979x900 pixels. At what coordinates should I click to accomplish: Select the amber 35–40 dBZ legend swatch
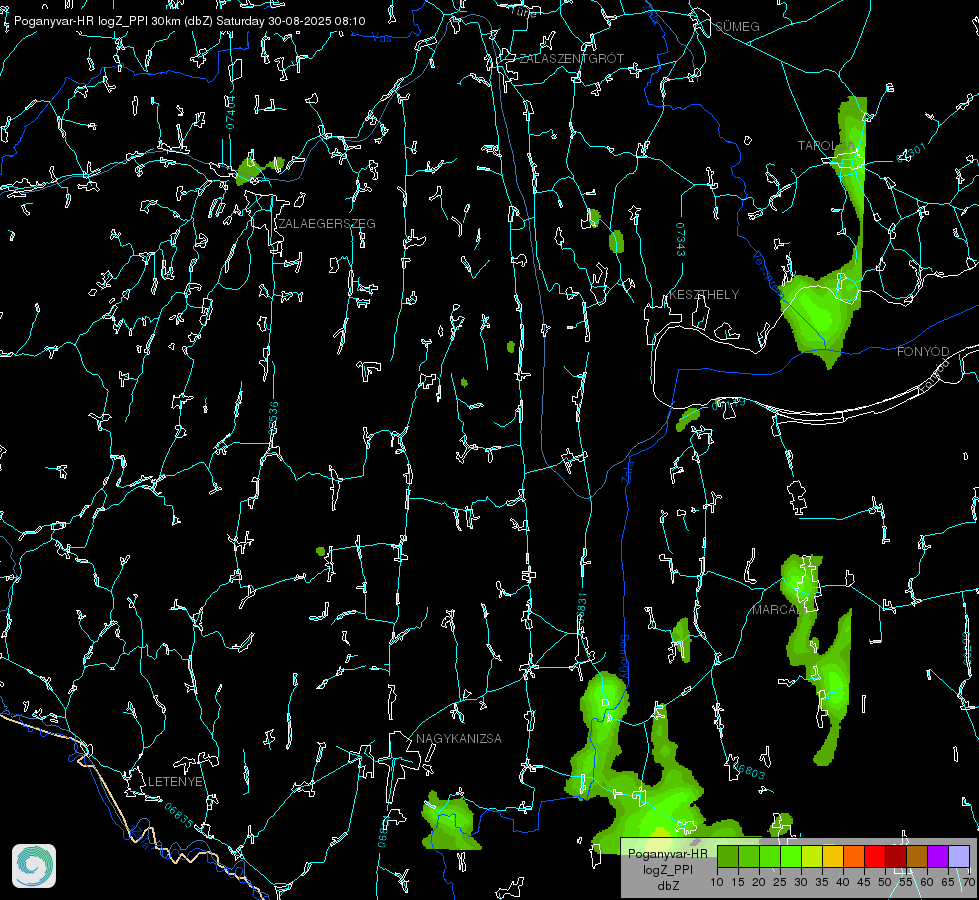pos(833,856)
